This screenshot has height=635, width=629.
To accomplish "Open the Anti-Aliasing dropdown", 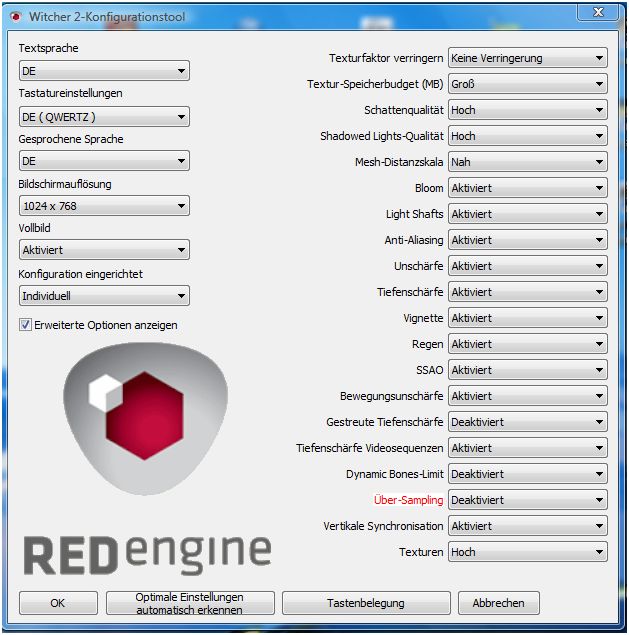I will pyautogui.click(x=528, y=240).
